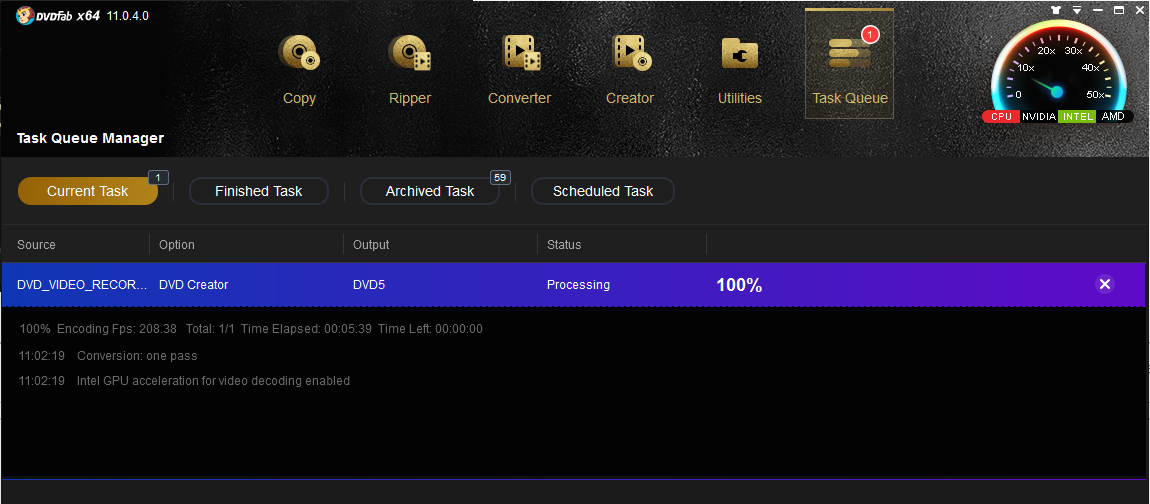Click the Task Queue Manager title

[x=90, y=138]
